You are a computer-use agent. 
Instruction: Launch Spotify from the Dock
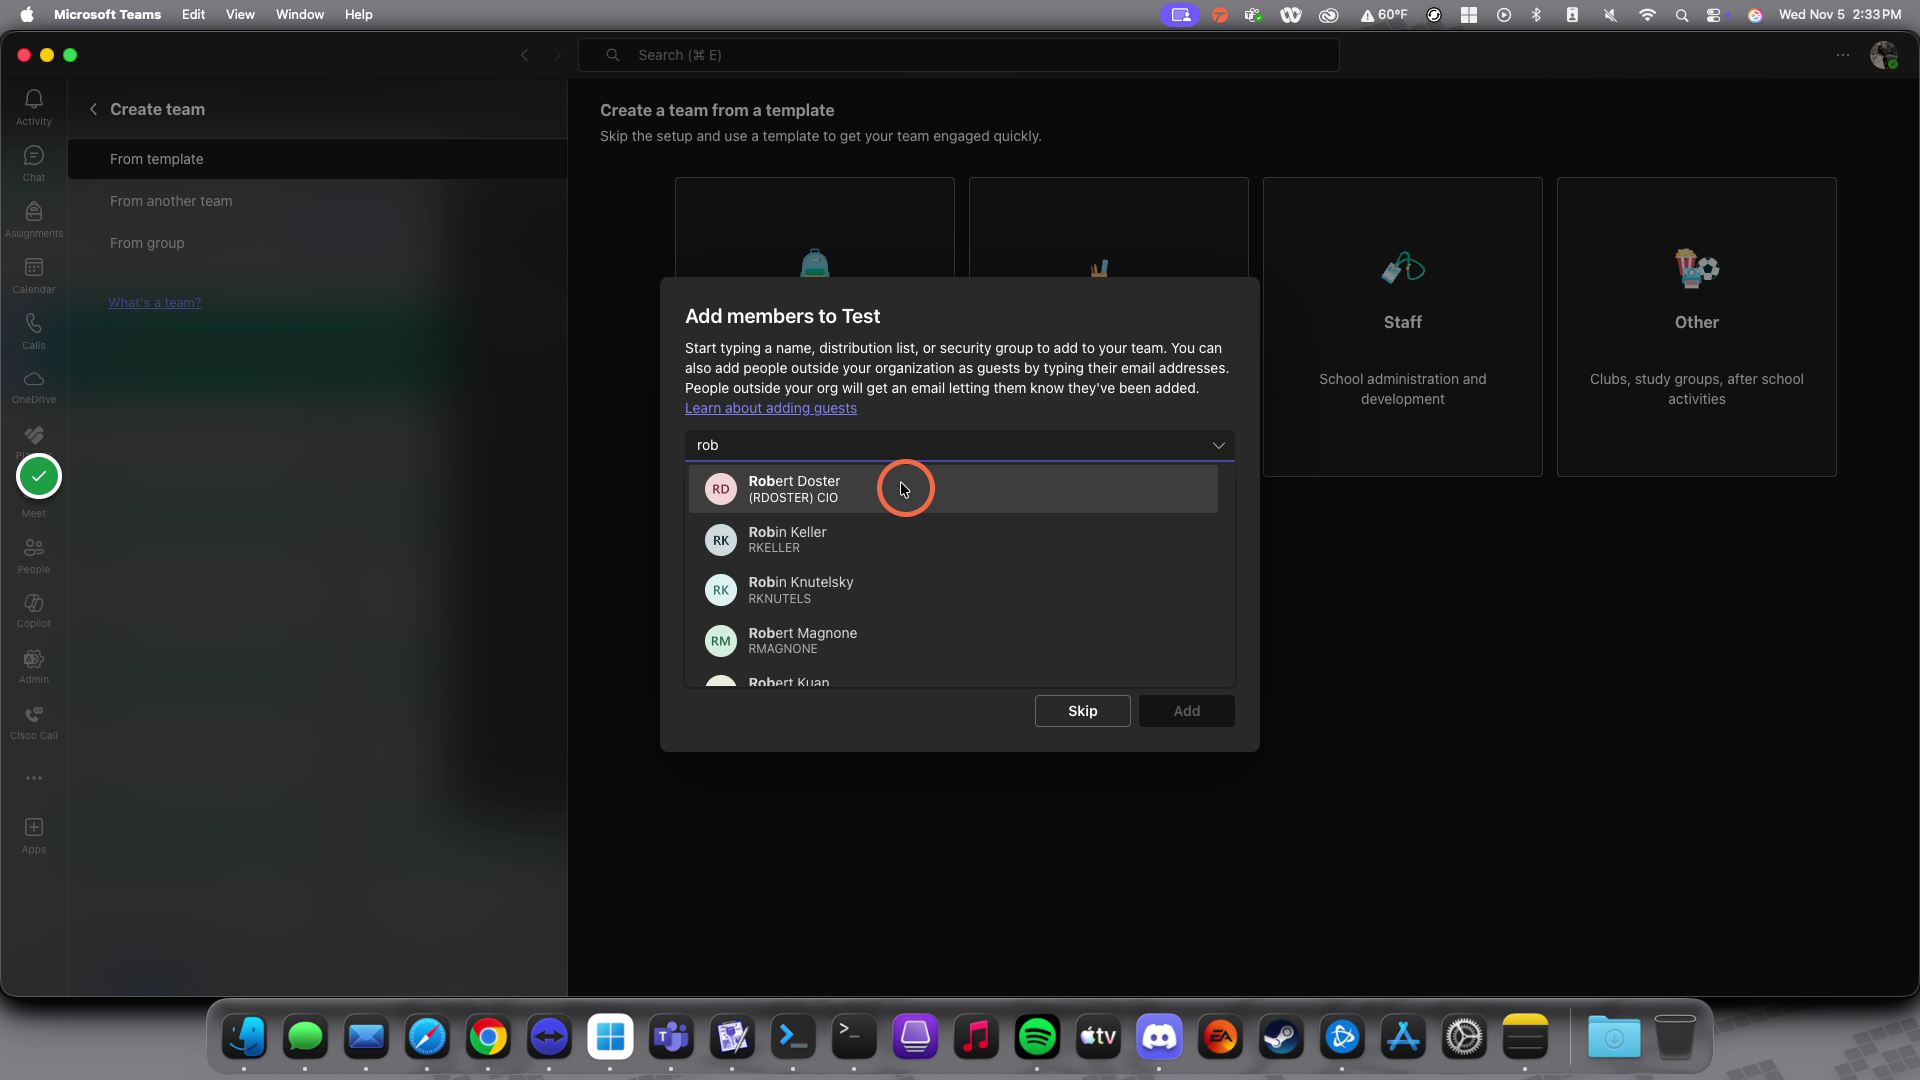[x=1037, y=1037]
